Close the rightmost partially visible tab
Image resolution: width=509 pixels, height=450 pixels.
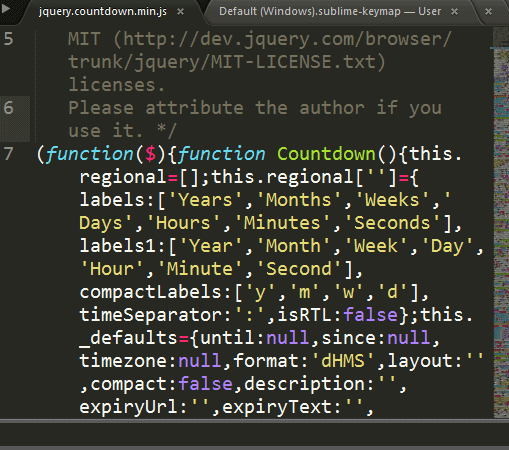click(488, 12)
